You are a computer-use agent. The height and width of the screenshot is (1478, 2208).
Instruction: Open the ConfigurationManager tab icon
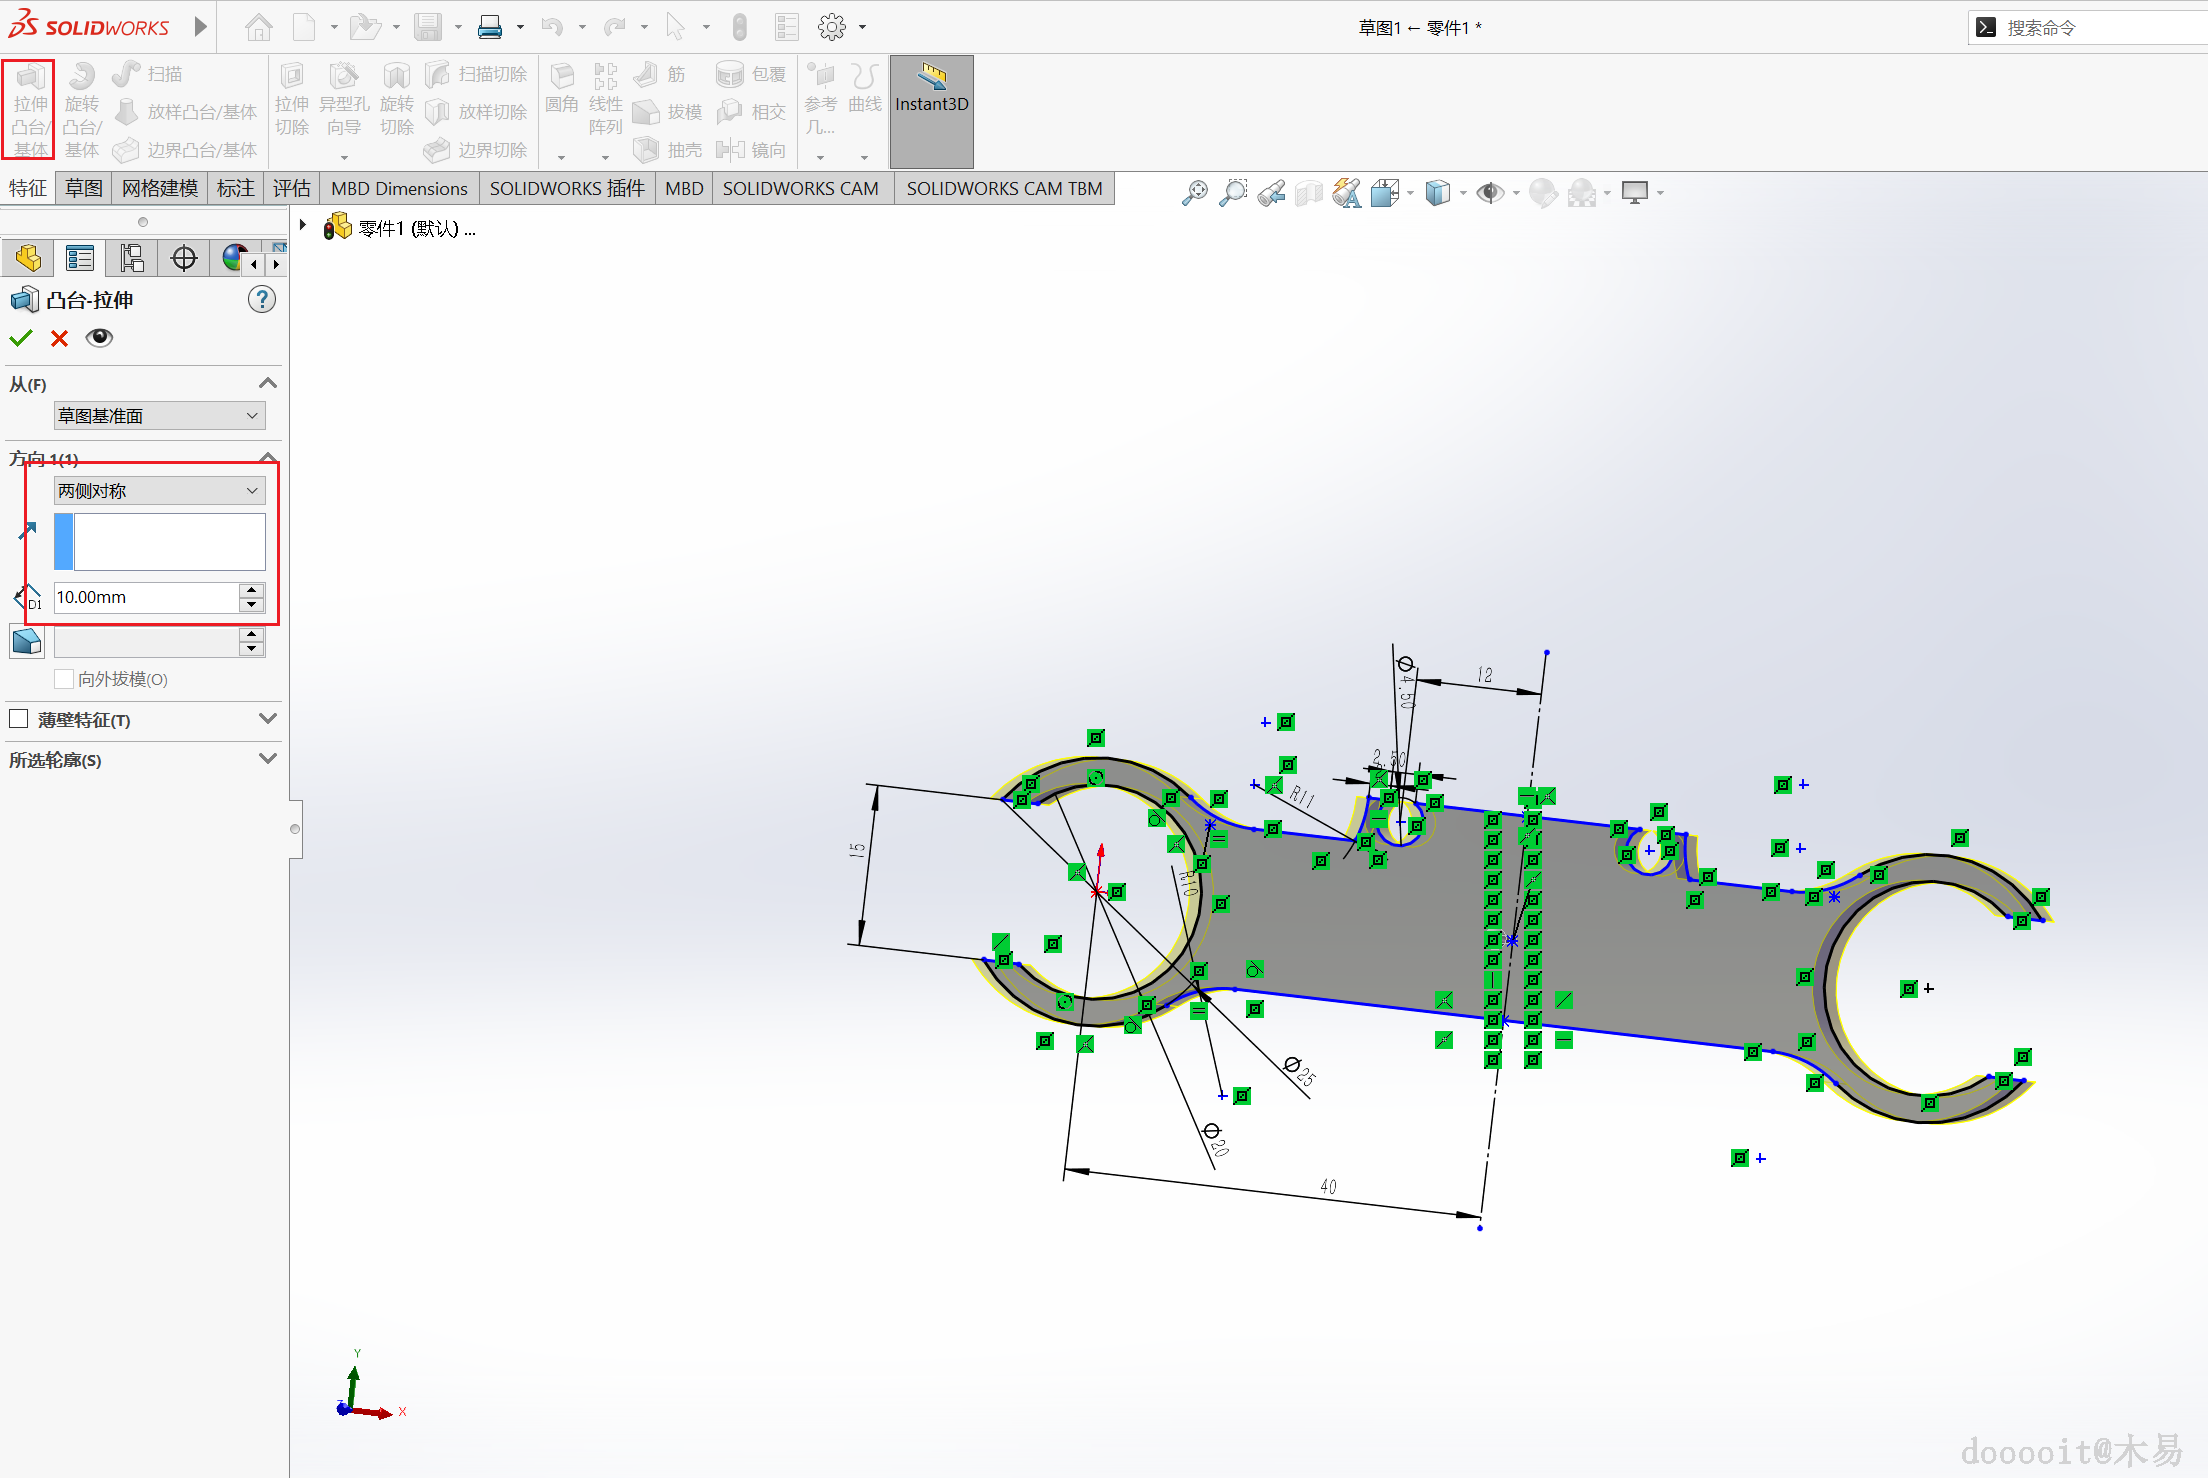click(x=132, y=258)
